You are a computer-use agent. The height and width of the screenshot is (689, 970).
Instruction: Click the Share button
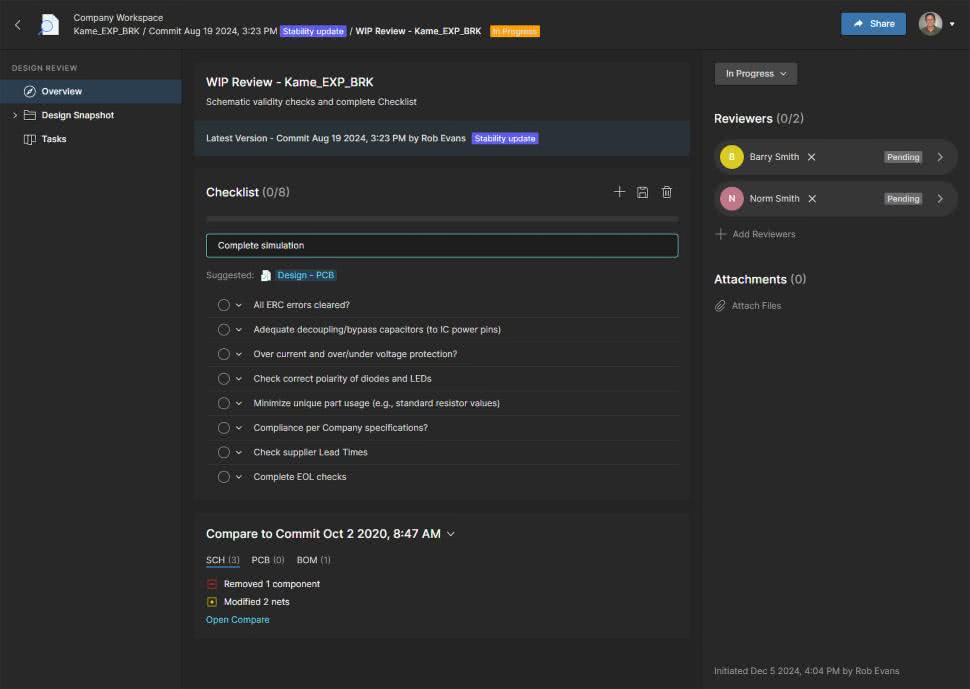pos(873,24)
